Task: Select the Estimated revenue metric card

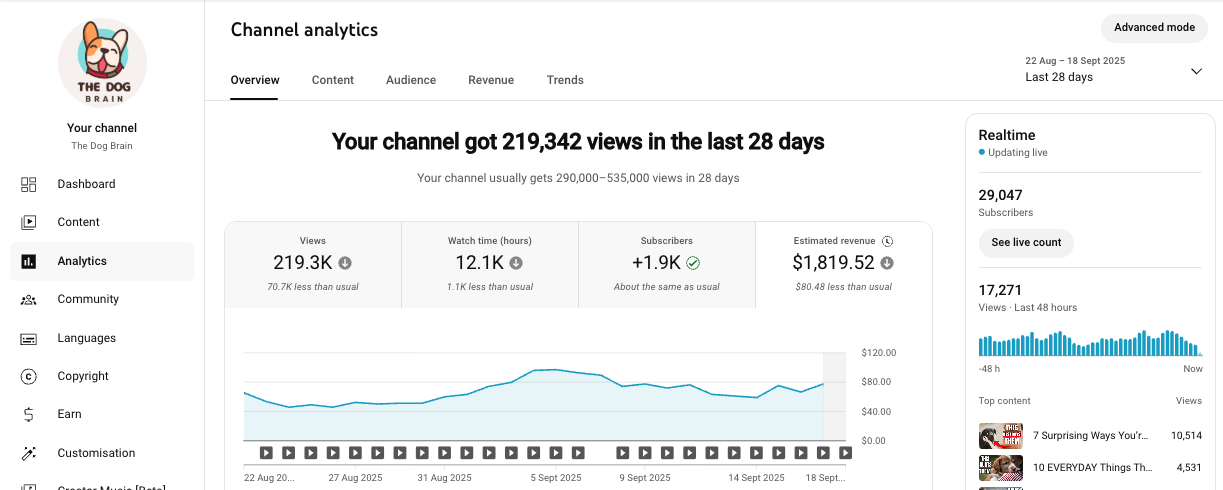Action: pos(843,265)
